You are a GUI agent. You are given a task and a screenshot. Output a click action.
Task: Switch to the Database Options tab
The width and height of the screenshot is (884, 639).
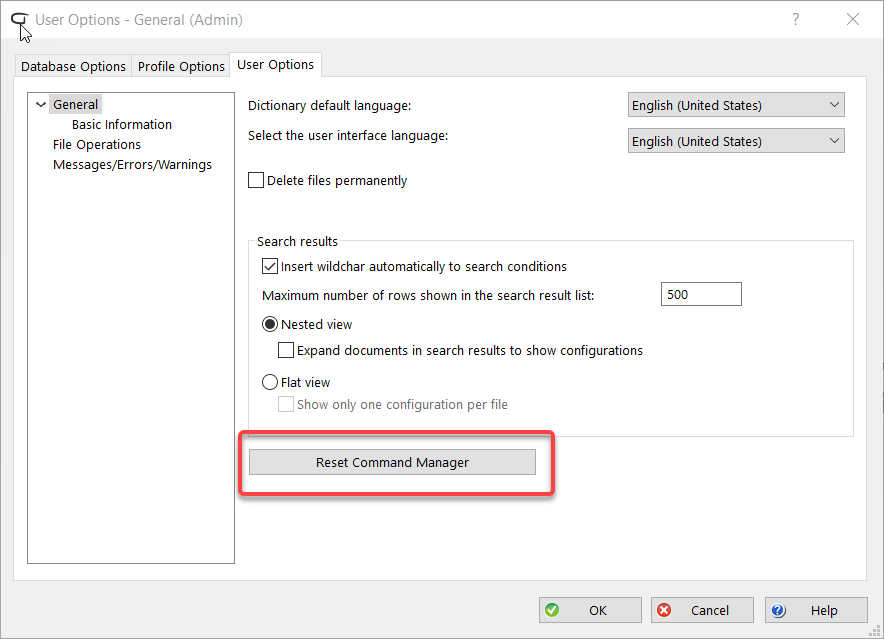click(x=74, y=66)
